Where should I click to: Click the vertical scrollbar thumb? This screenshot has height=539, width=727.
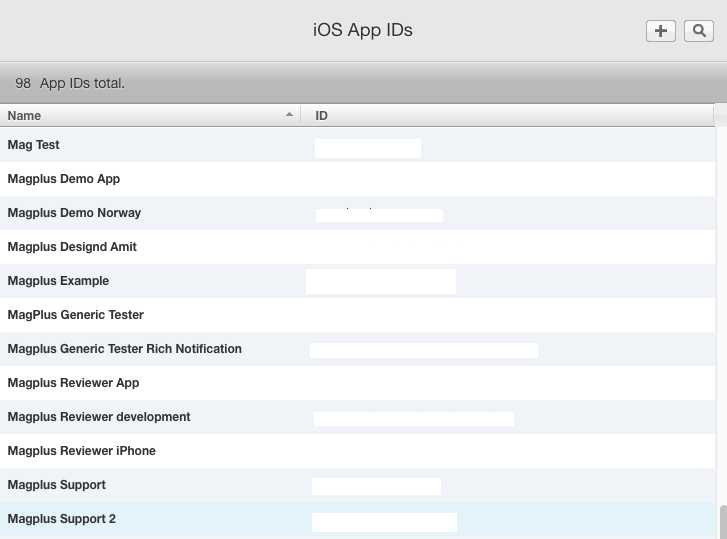click(x=722, y=523)
